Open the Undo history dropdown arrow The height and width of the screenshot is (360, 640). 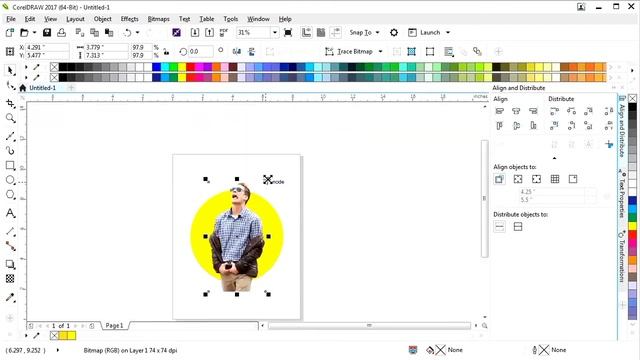pyautogui.click(x=137, y=33)
